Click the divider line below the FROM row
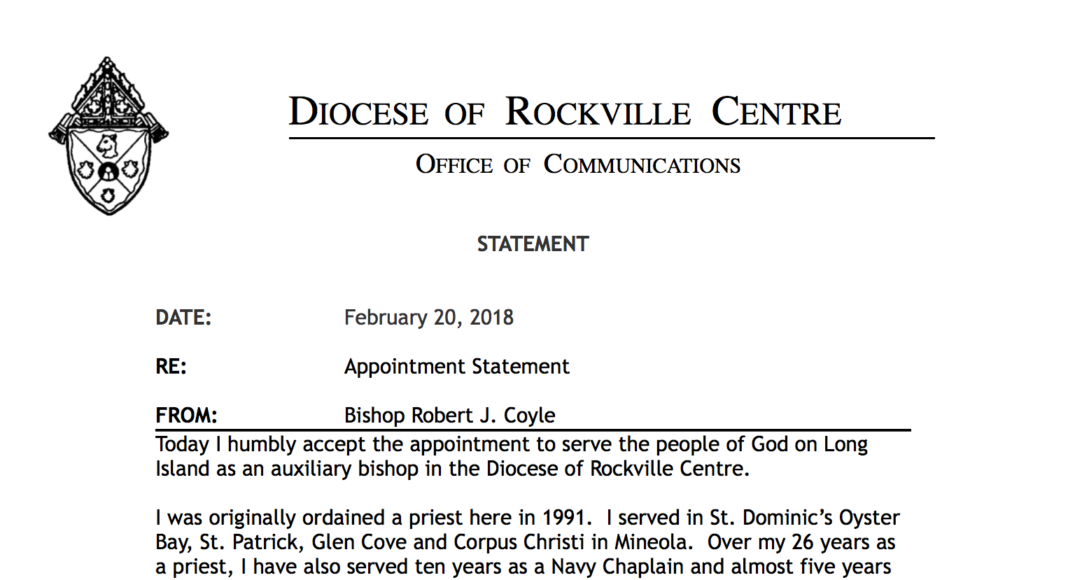Screen dimensions: 1068x580 532,430
